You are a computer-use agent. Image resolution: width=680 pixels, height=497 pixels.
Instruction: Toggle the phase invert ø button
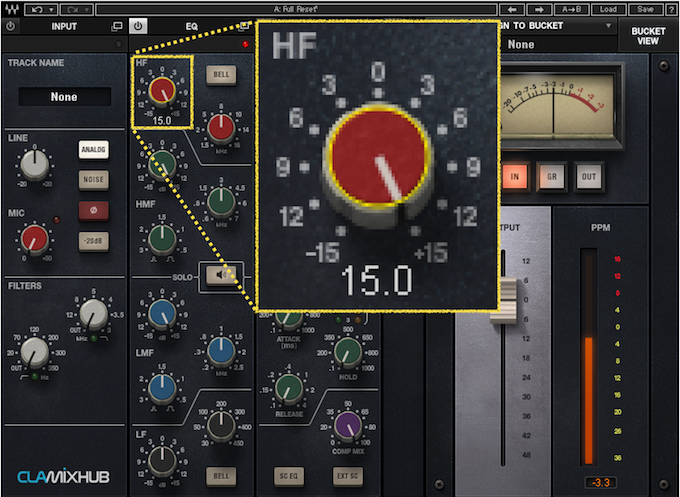pyautogui.click(x=93, y=210)
